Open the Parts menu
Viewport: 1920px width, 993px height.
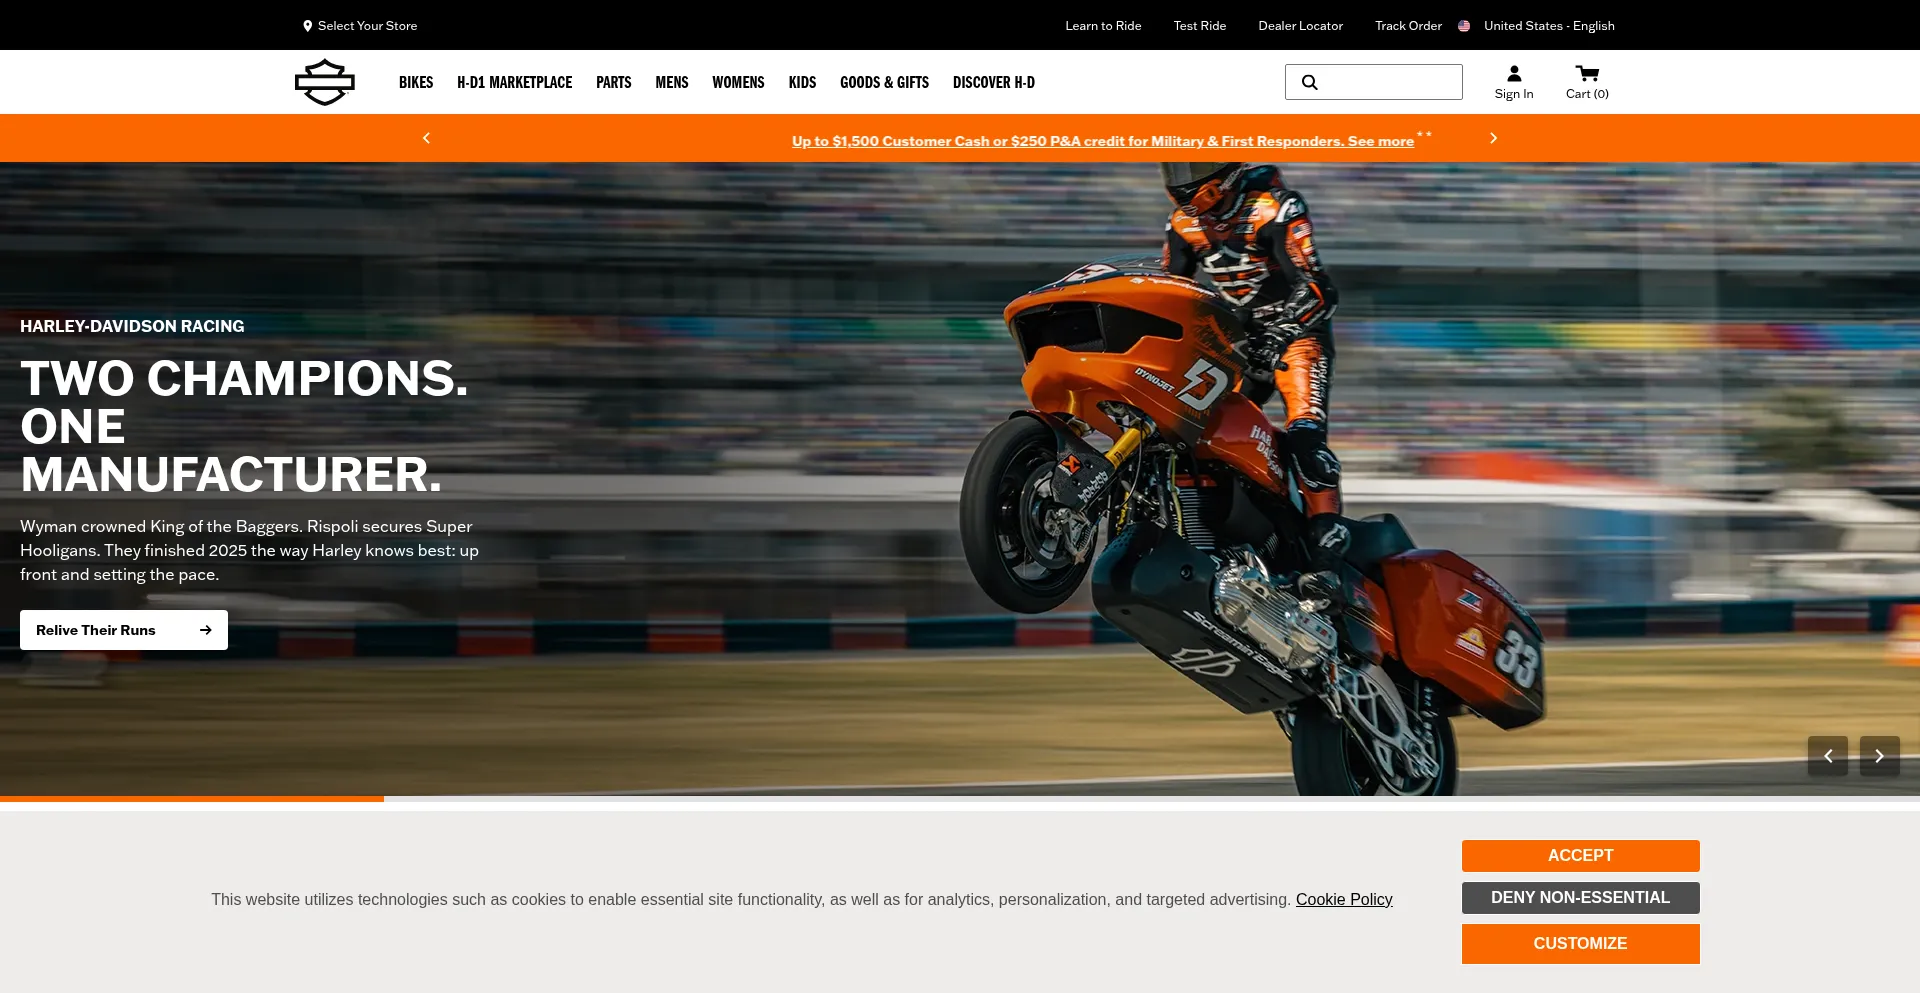[613, 82]
